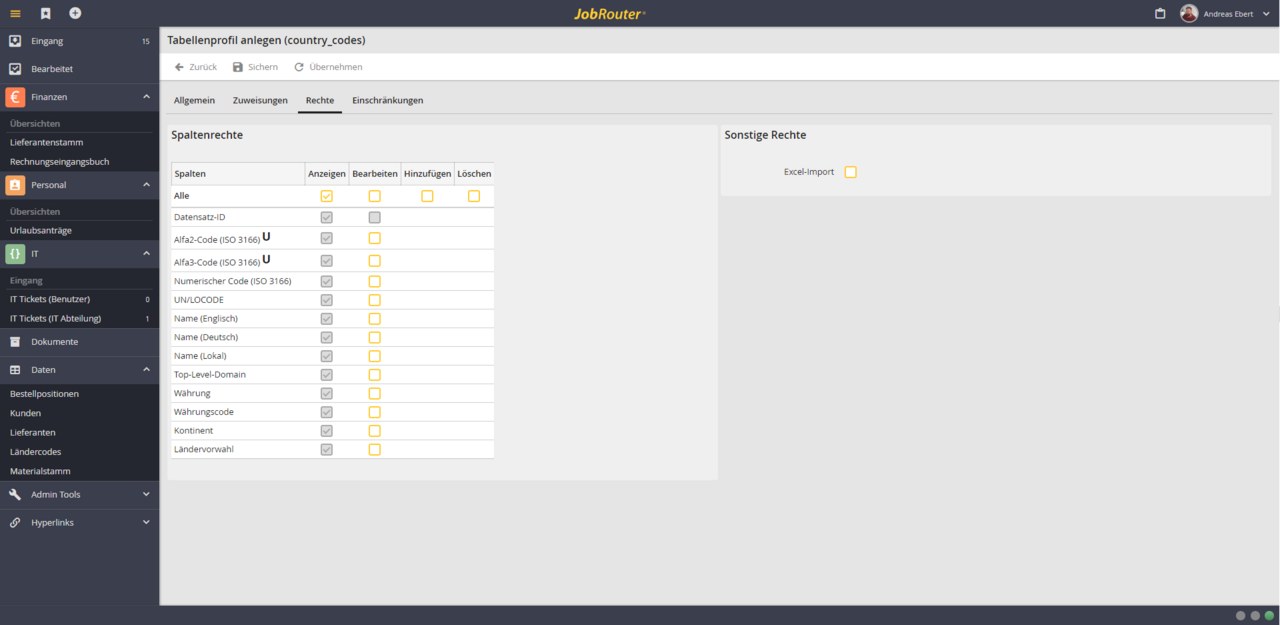The height and width of the screenshot is (625, 1280).
Task: Click the Admin Tools wrench icon
Action: point(15,494)
